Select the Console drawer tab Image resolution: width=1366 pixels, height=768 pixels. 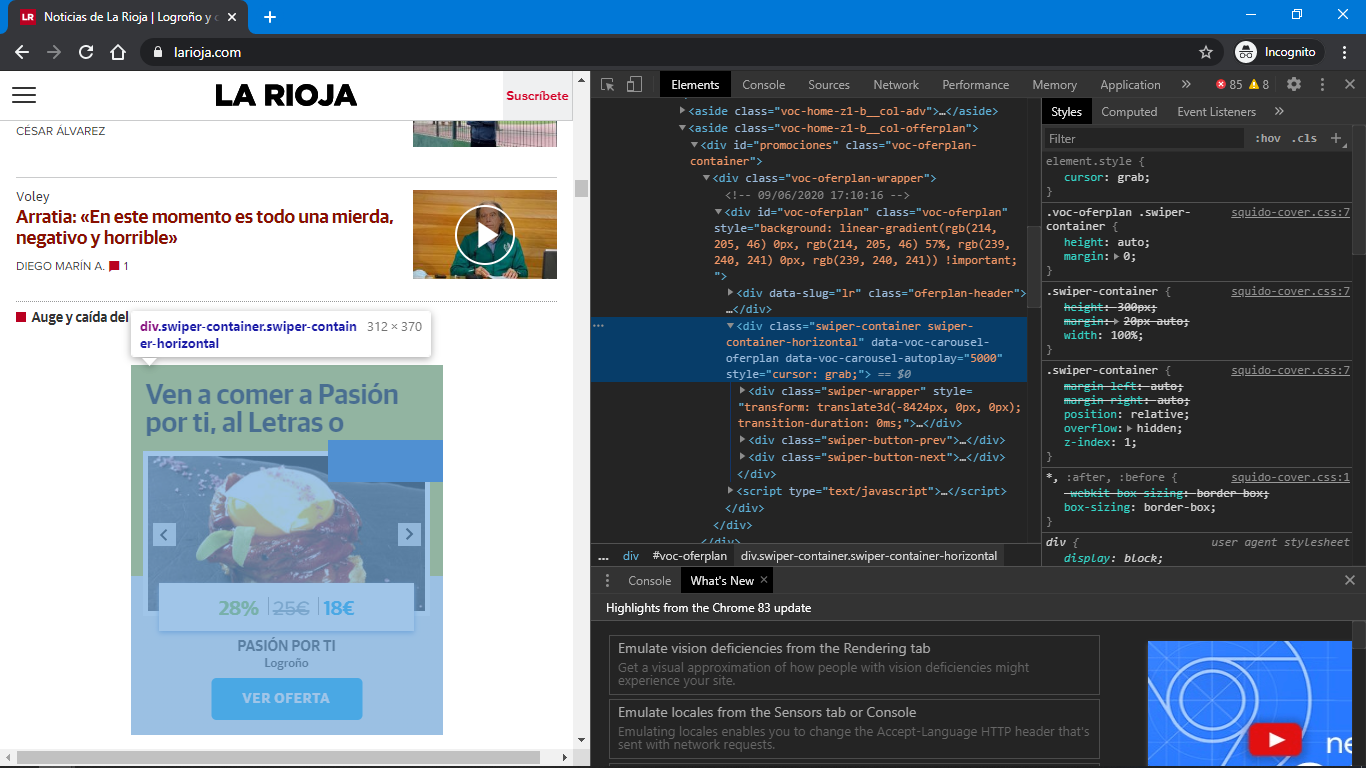point(650,581)
